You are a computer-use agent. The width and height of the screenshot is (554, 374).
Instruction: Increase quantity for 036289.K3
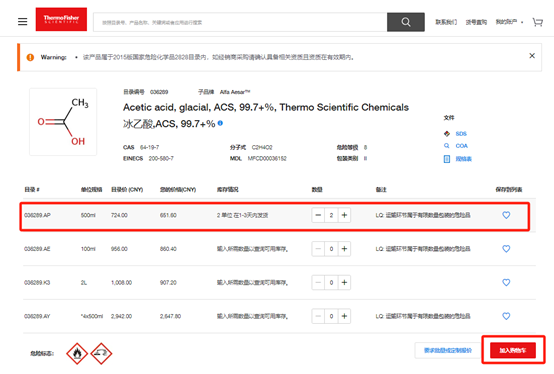pyautogui.click(x=344, y=283)
